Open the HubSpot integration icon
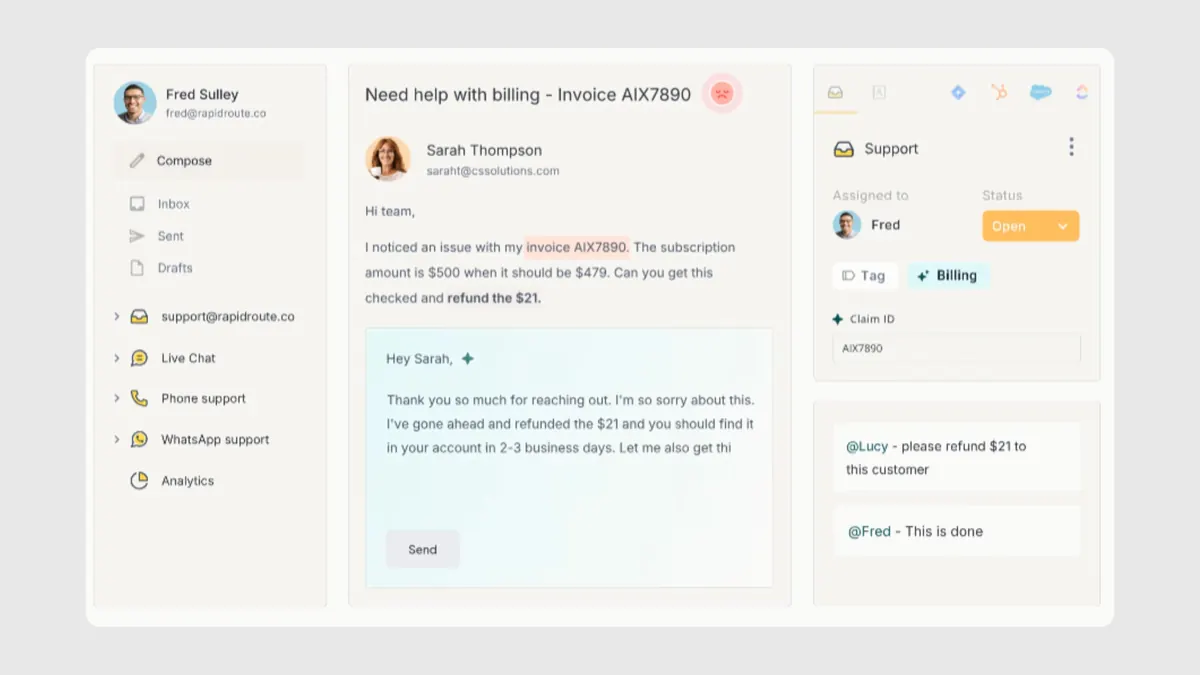This screenshot has height=675, width=1200. pyautogui.click(x=999, y=92)
